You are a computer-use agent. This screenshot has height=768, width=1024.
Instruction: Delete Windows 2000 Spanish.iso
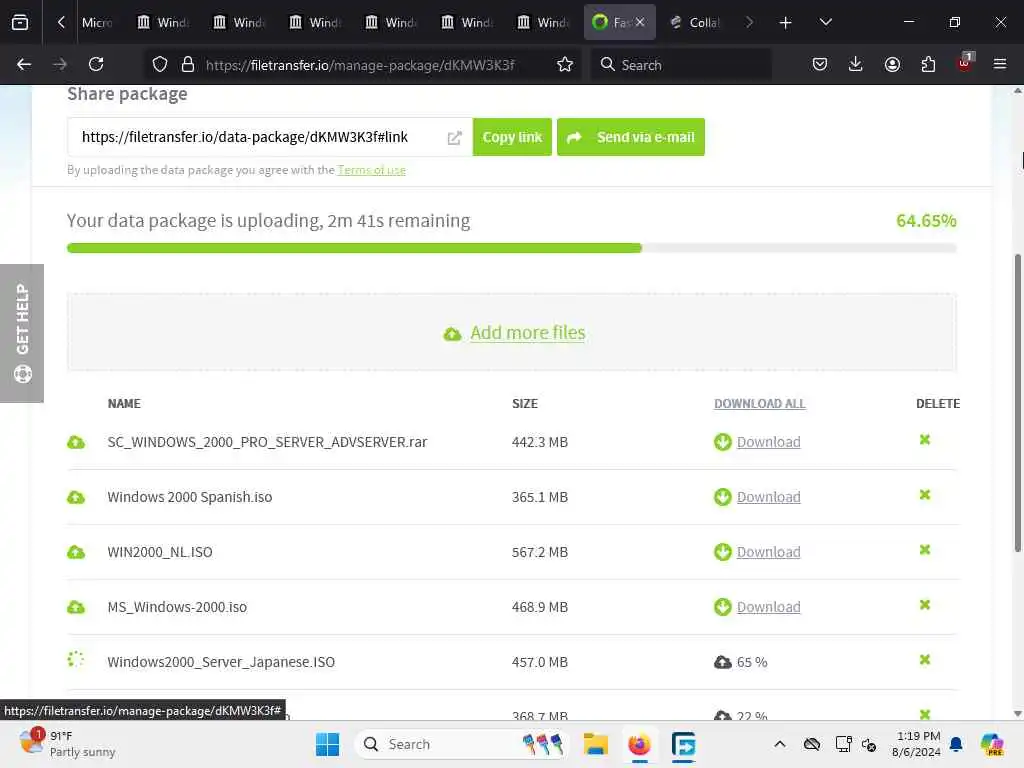[x=925, y=494]
